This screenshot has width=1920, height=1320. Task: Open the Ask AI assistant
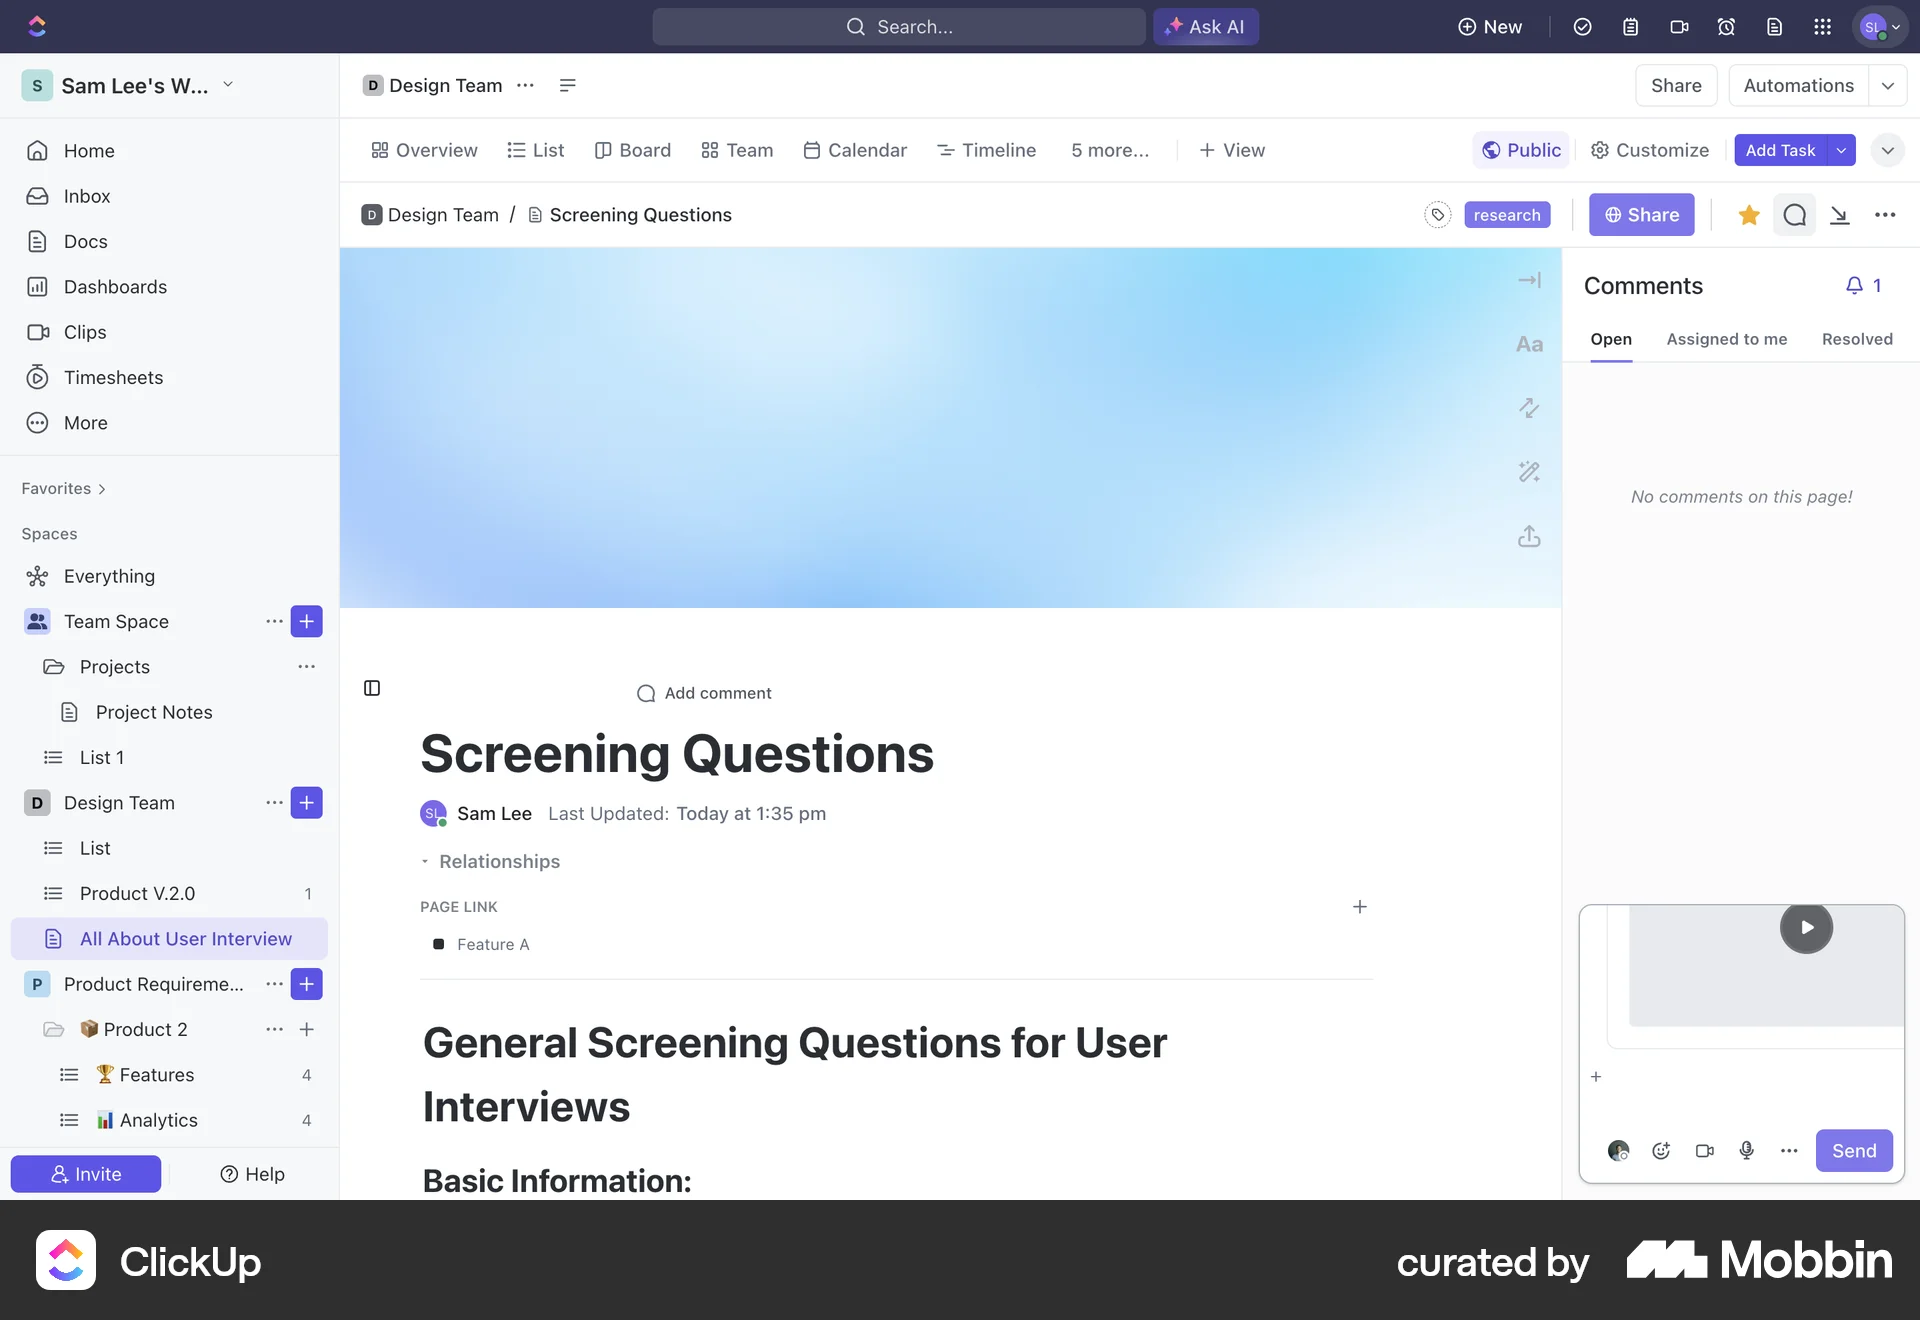[x=1205, y=27]
